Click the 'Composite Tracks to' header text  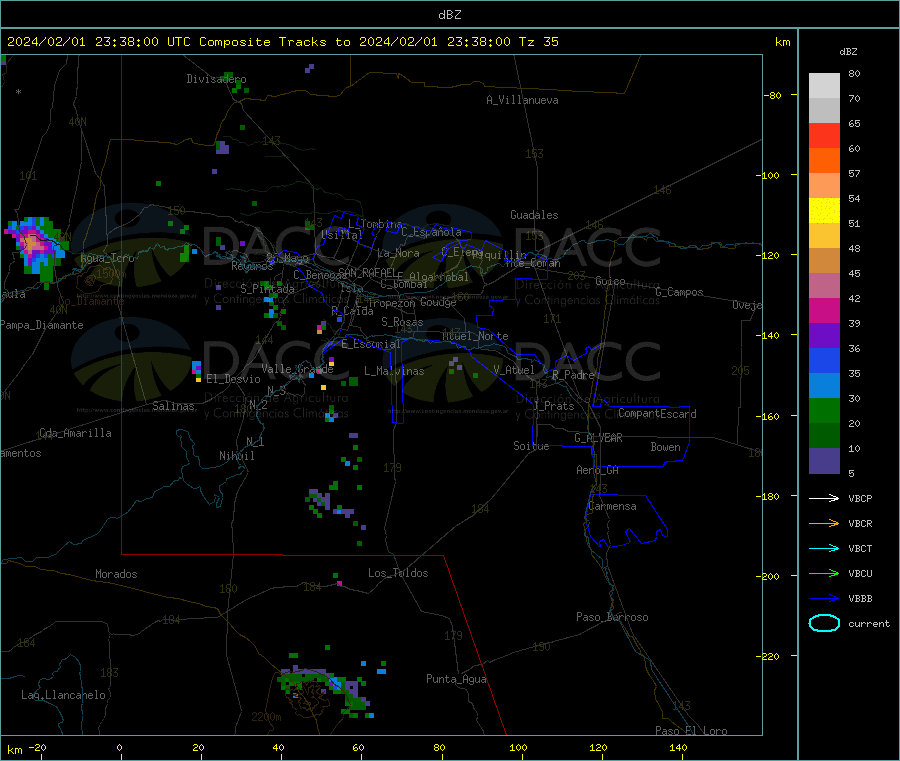274,42
